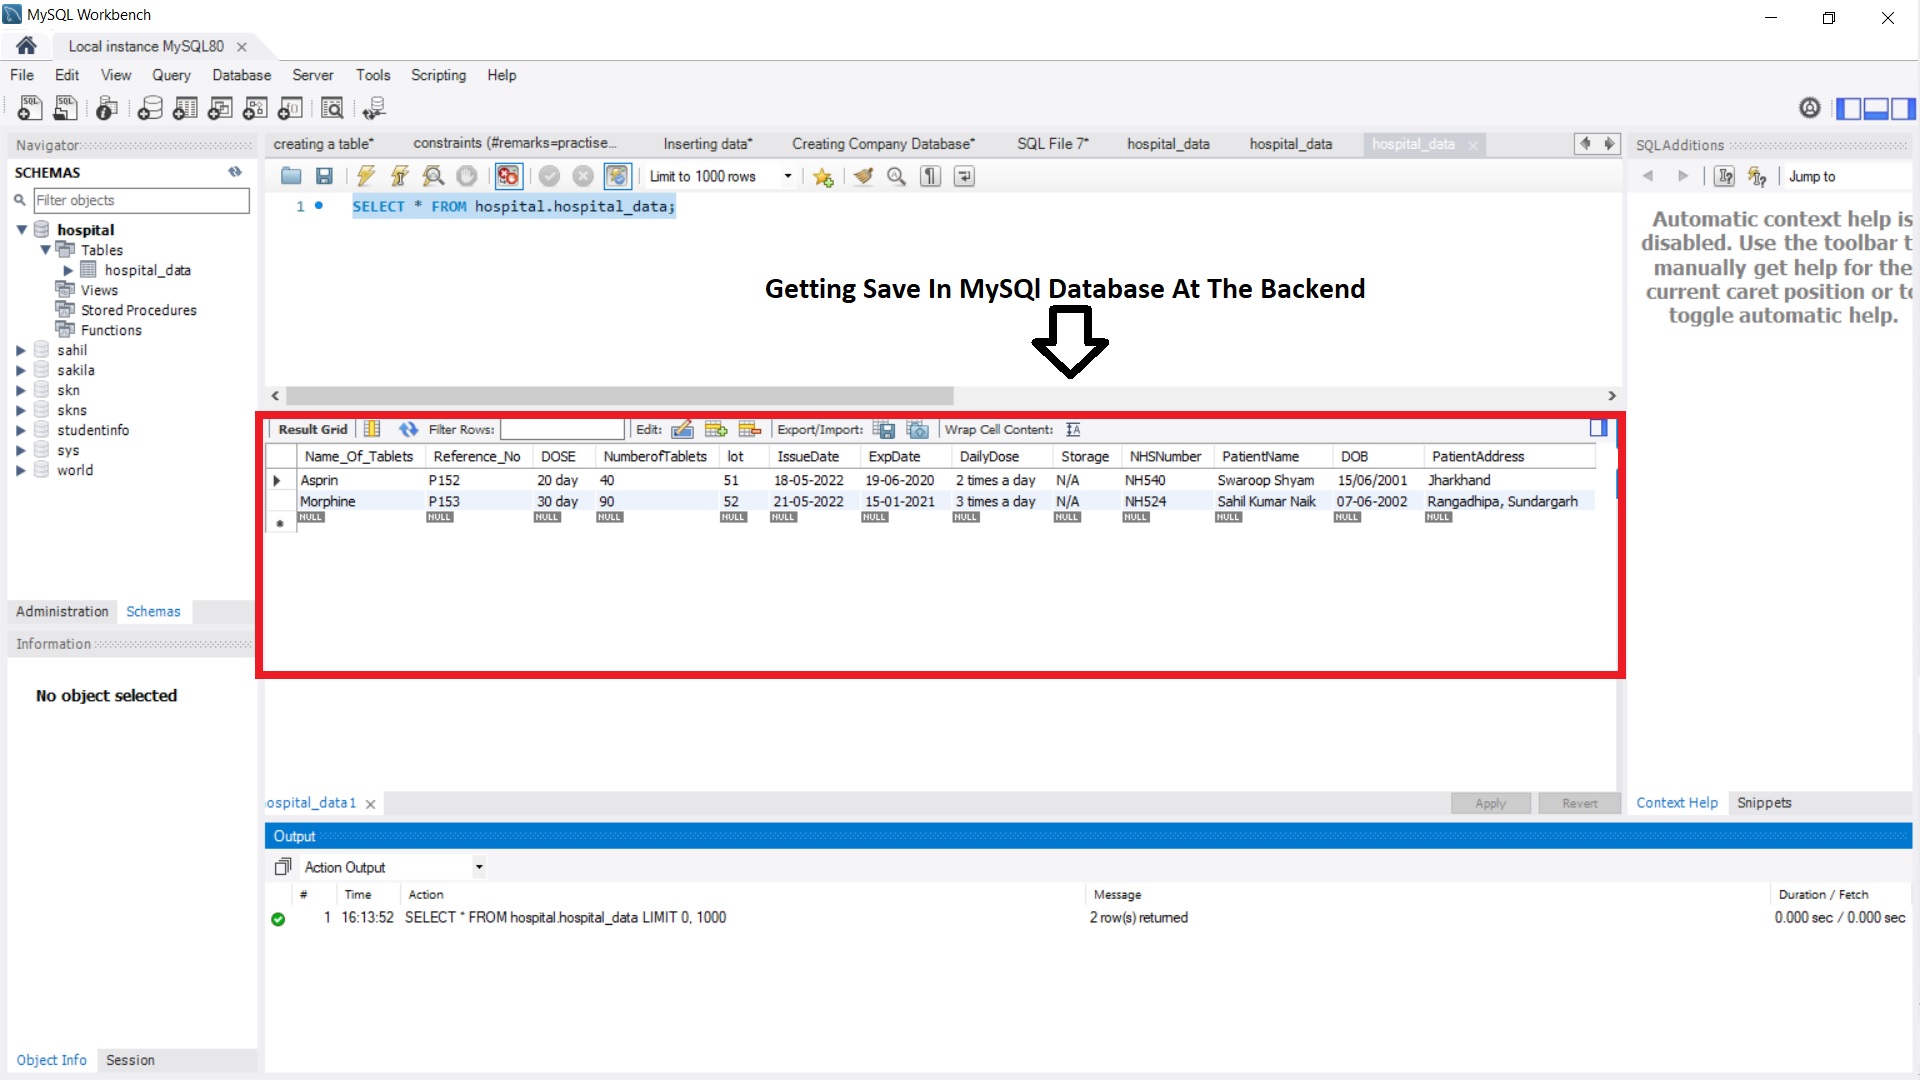This screenshot has height=1080, width=1920.
Task: Toggle auto-commit mode button
Action: click(617, 176)
